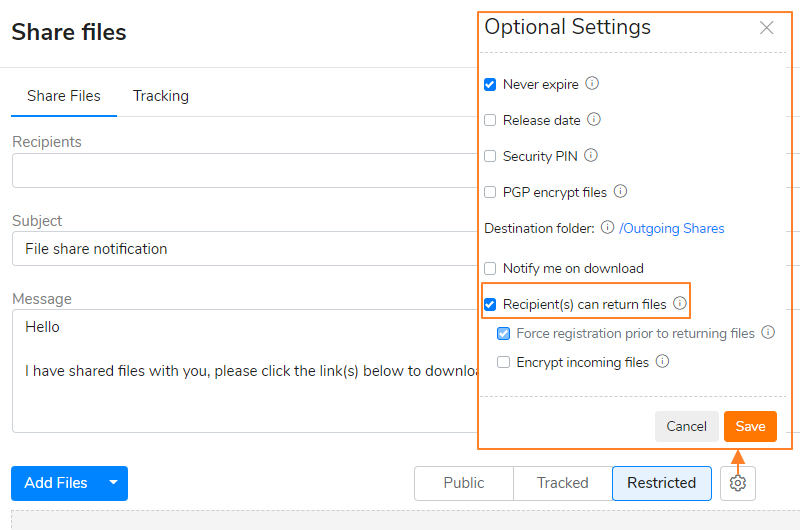
Task: Open the gear optional settings icon
Action: (x=737, y=483)
